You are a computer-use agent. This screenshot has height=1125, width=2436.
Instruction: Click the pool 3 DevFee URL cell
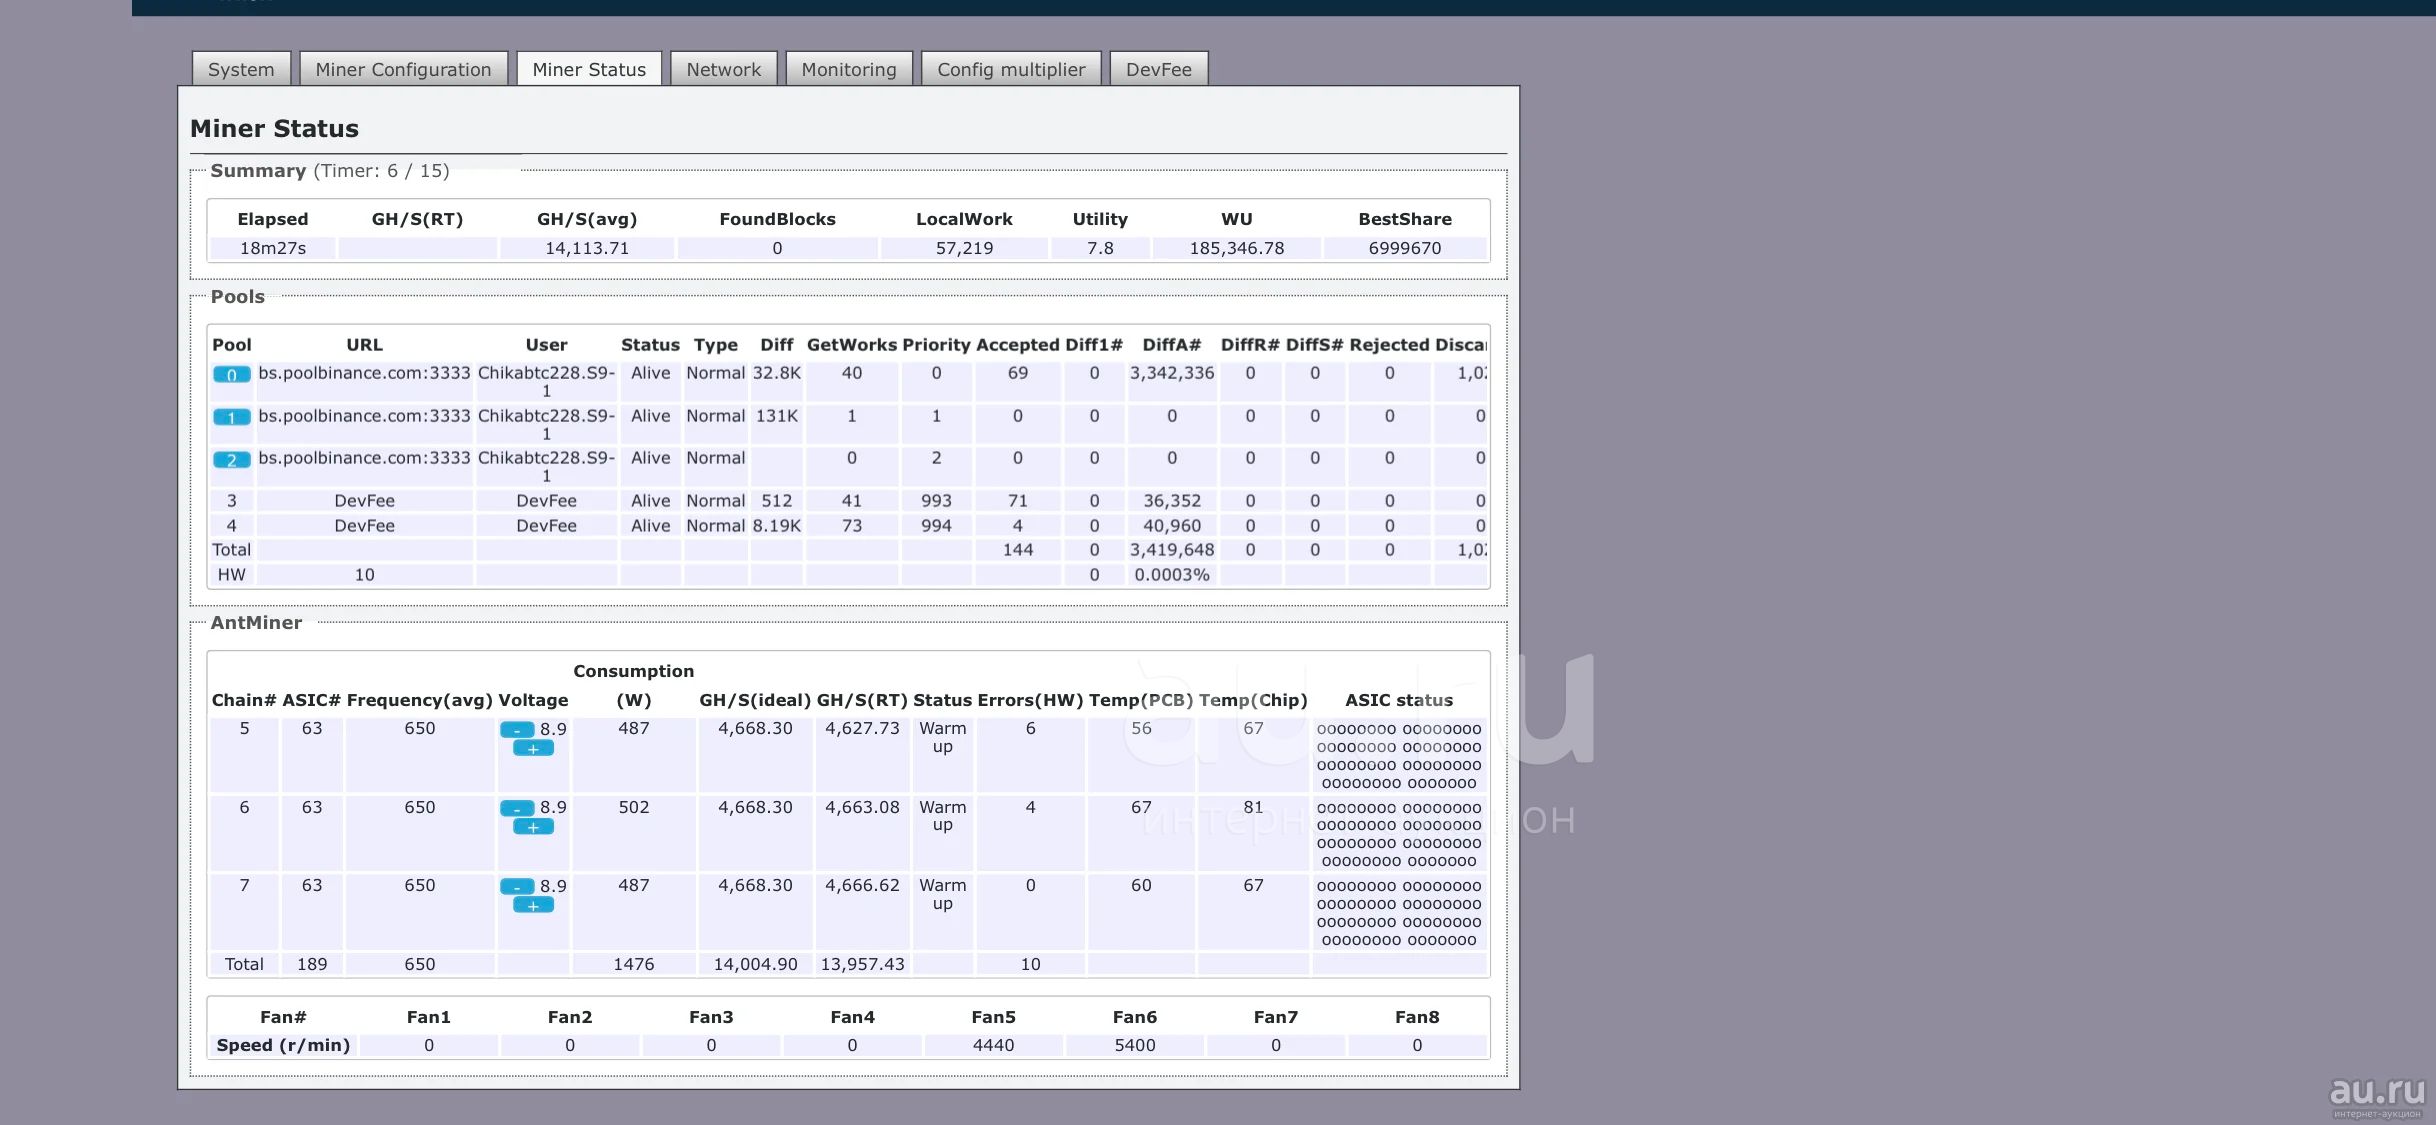(364, 501)
